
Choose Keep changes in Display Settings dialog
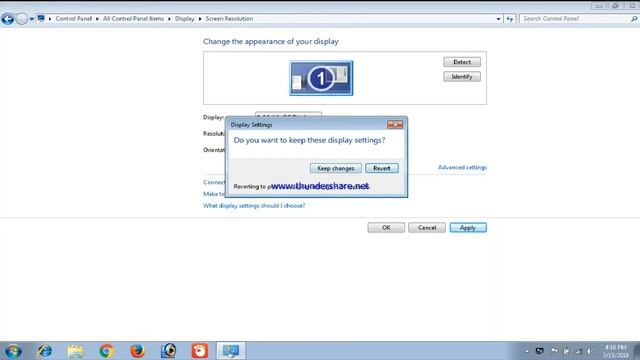point(336,168)
